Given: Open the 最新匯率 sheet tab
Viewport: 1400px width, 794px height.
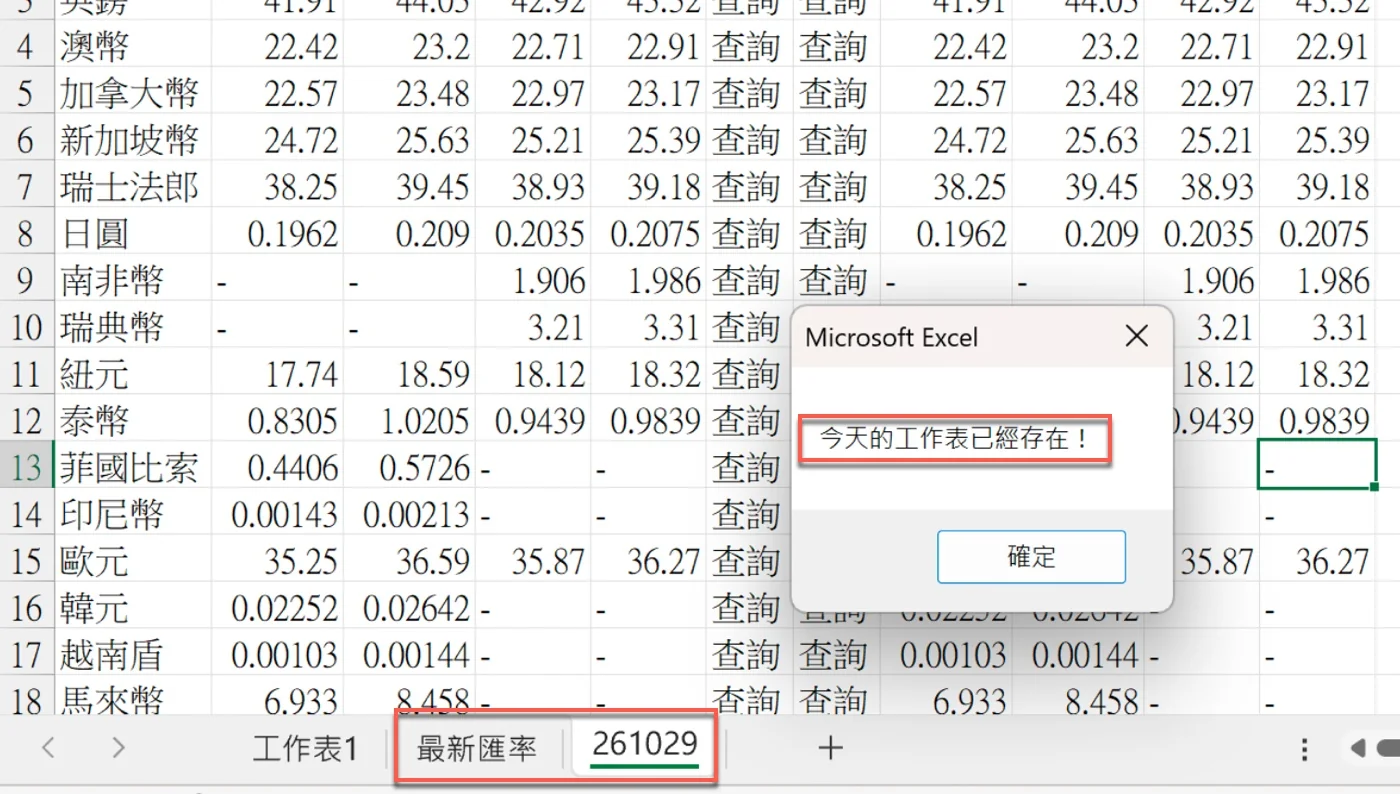Looking at the screenshot, I should click(476, 749).
